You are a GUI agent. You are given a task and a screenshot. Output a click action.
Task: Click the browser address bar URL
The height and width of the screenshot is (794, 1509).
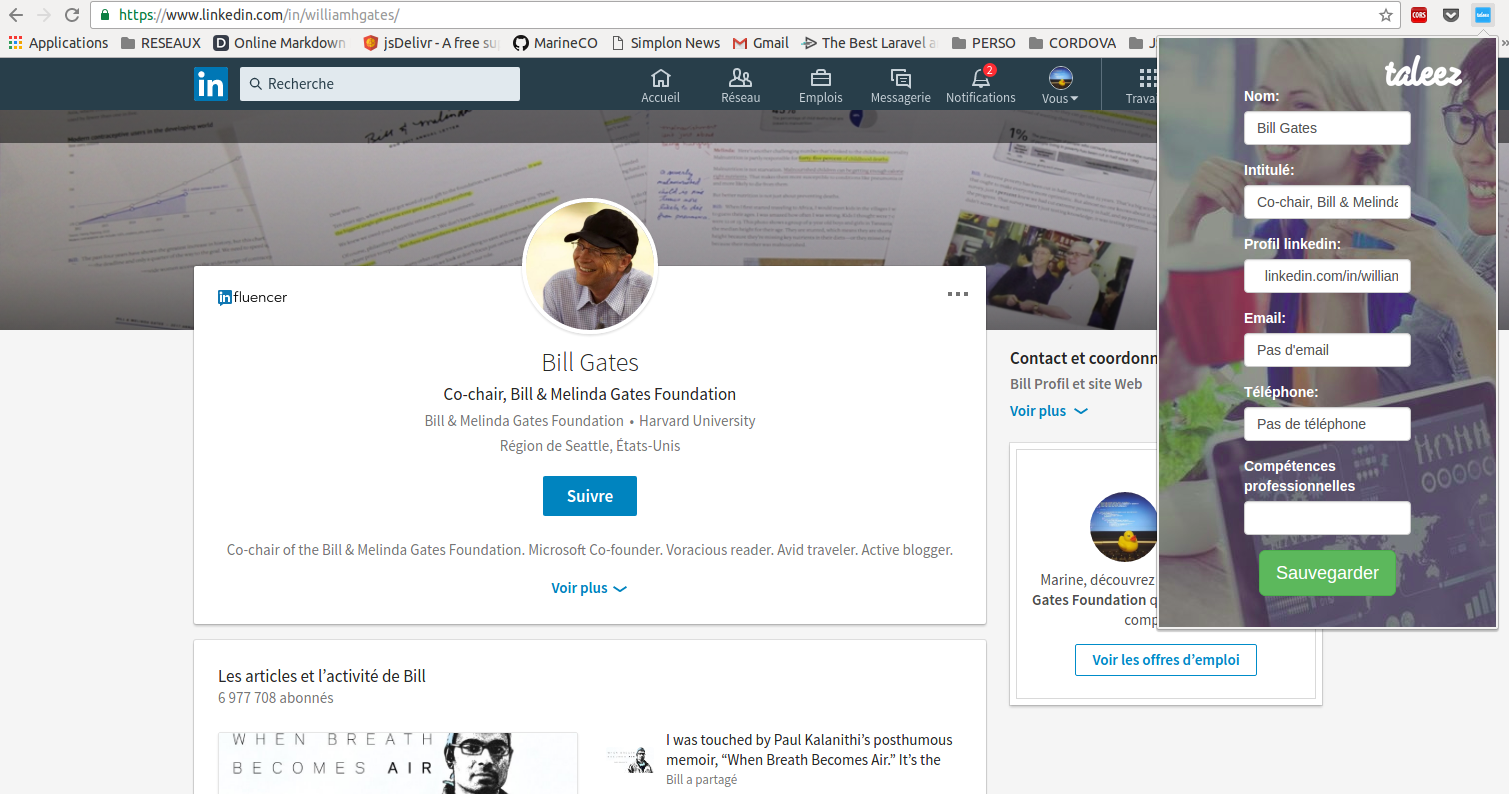tap(259, 15)
